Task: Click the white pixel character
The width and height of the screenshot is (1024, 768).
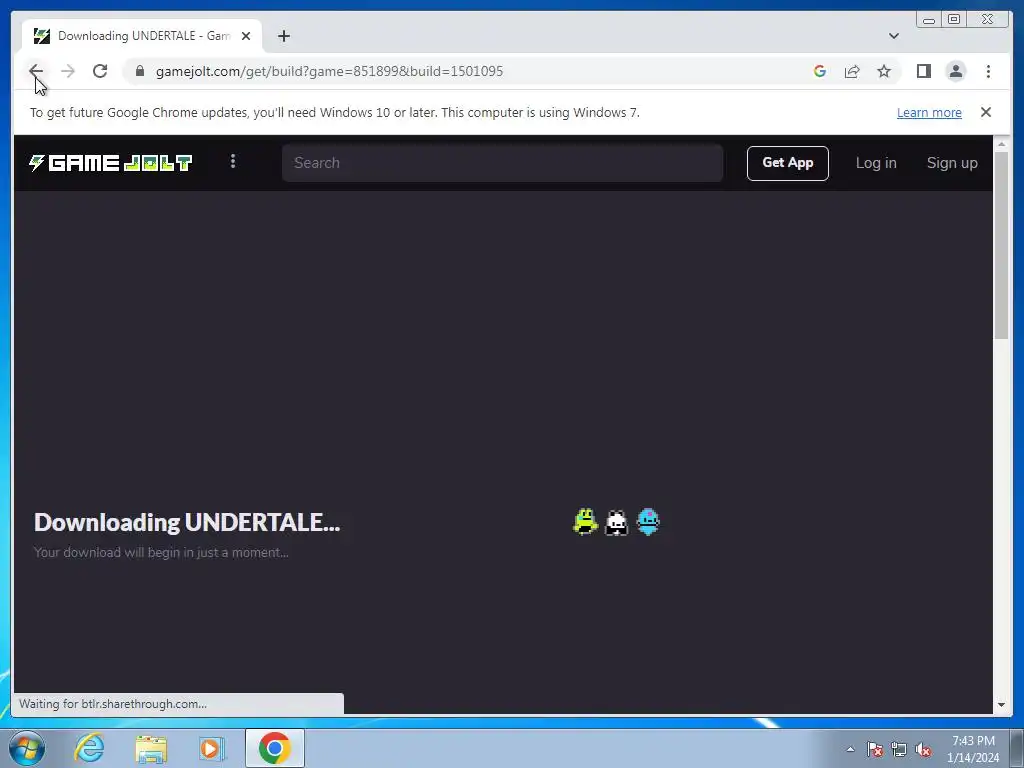Action: 616,522
